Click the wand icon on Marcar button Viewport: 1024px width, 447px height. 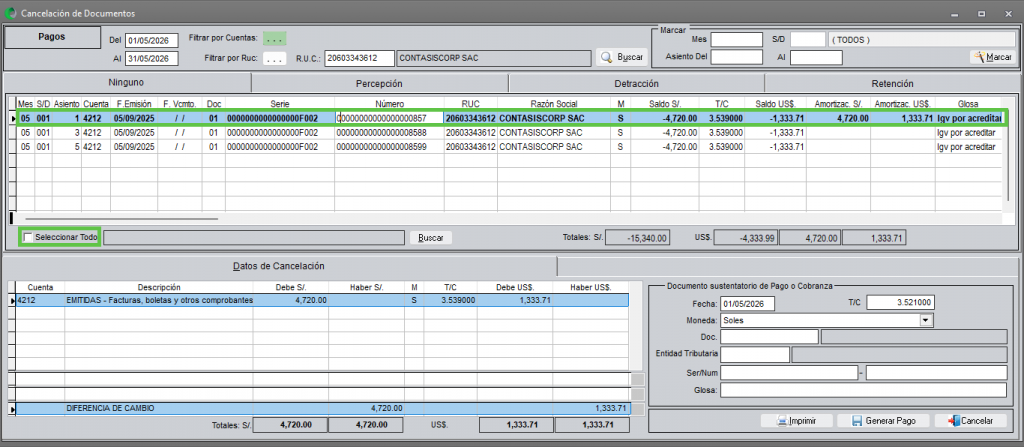coord(979,57)
